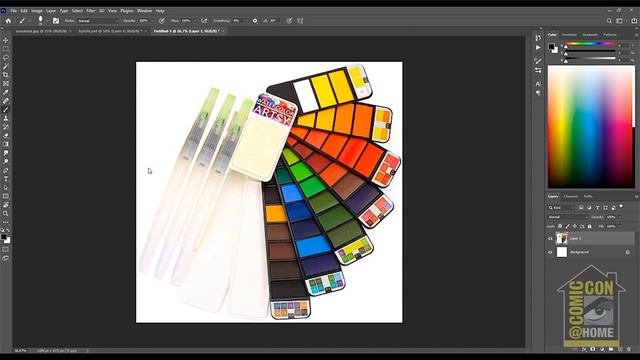Viewport: 640px width, 360px height.
Task: Open the History panel icon
Action: coord(538,38)
